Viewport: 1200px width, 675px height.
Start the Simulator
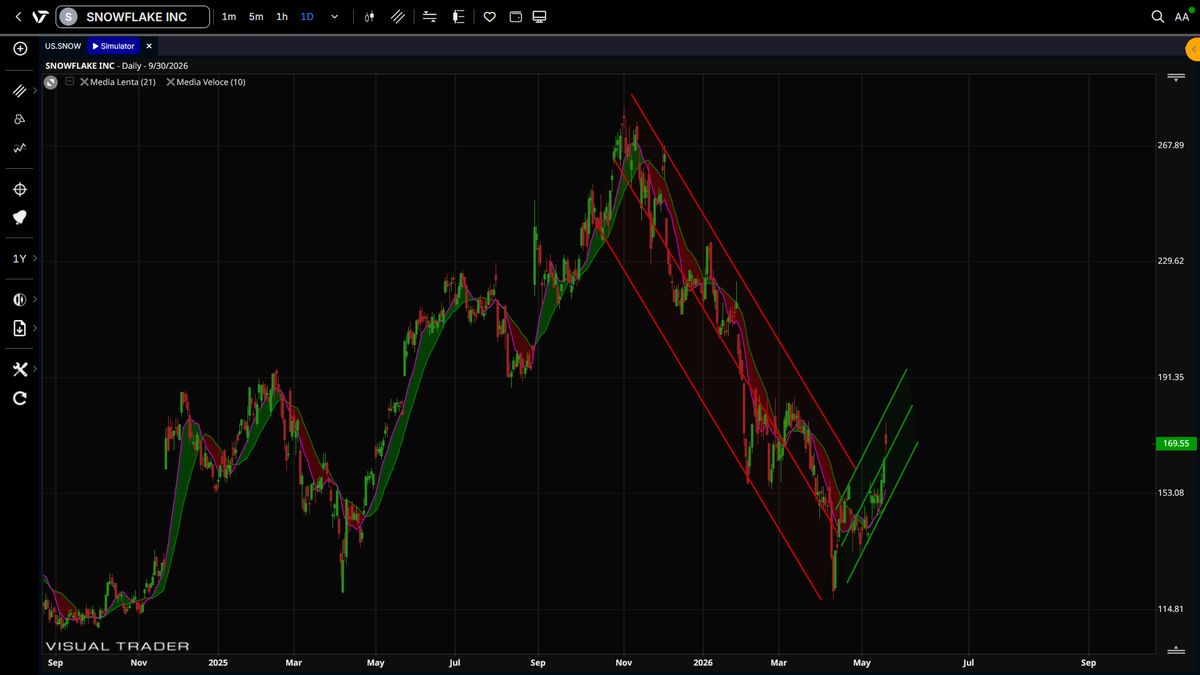point(113,46)
